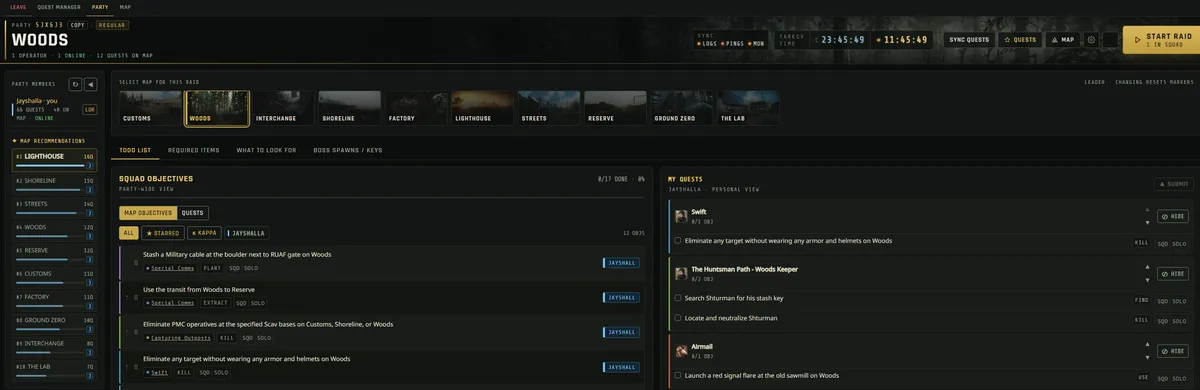Hide the Airmail quest

(1173, 351)
